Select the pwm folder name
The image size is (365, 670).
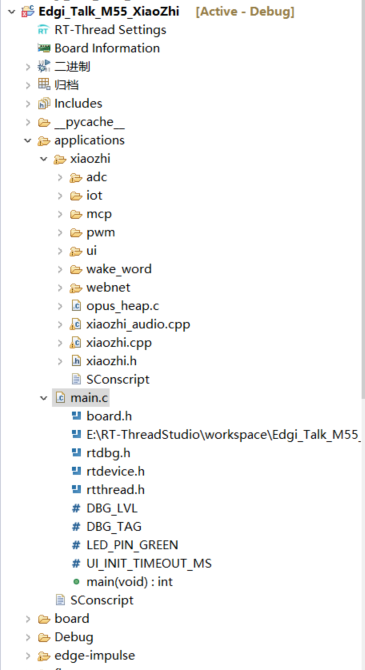100,232
